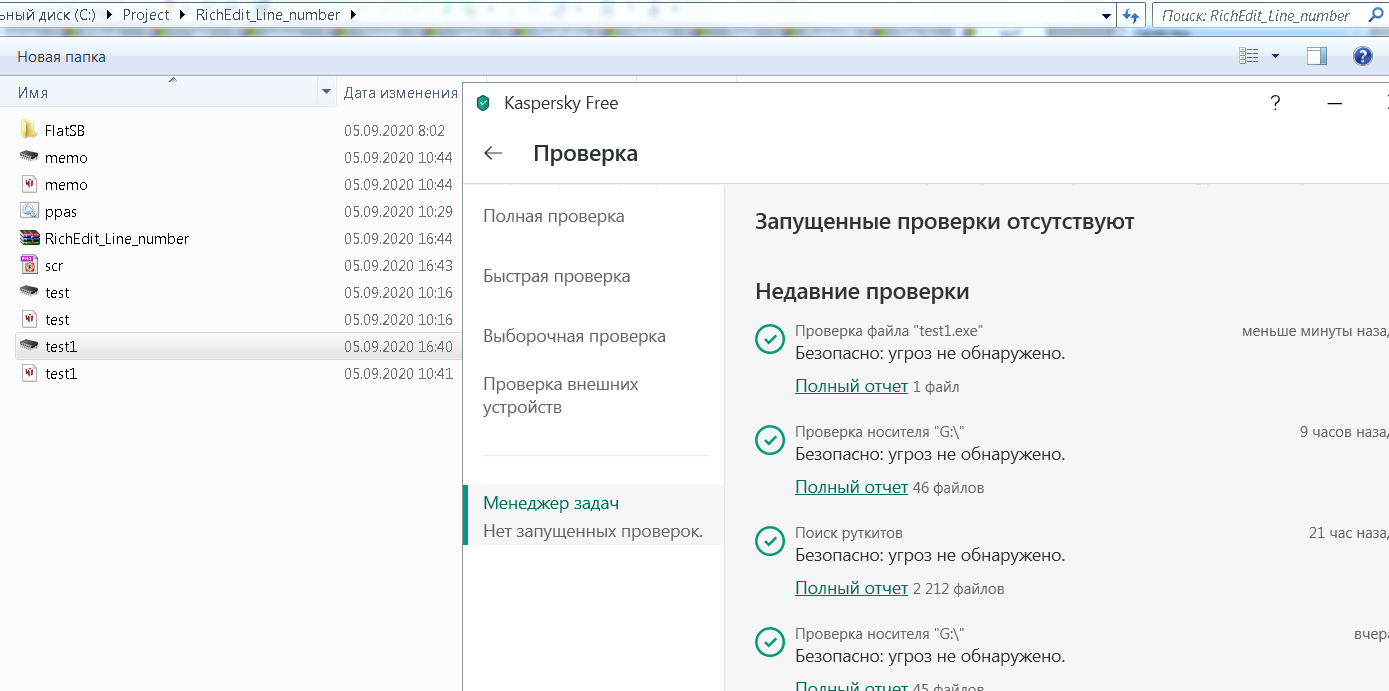Click the date 05.09.2020 16:44

(398, 238)
